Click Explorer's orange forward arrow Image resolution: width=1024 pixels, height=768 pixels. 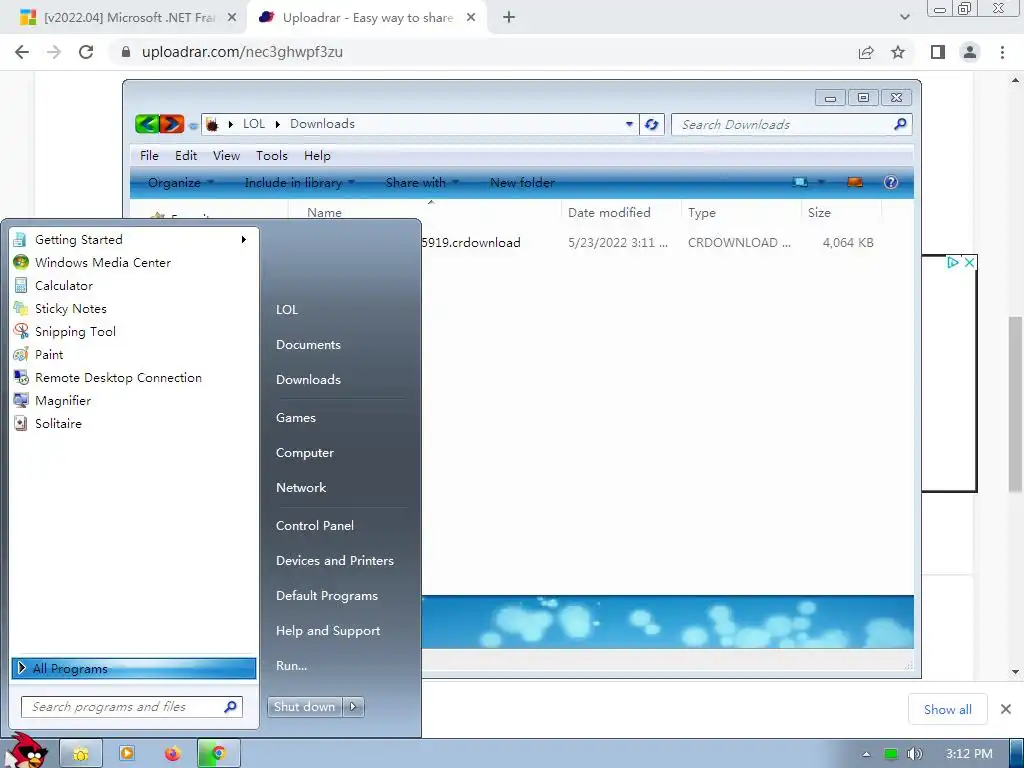172,123
